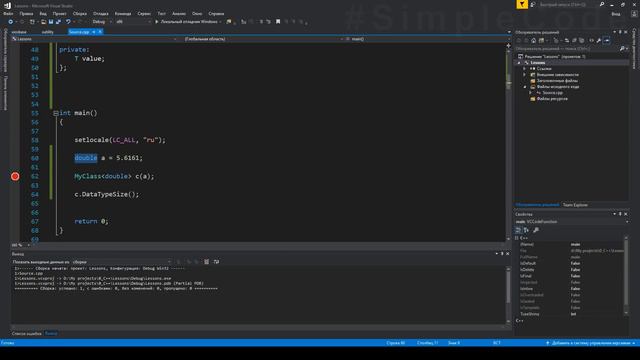
Task: Click the Open File toolbar icon
Action: (43, 22)
